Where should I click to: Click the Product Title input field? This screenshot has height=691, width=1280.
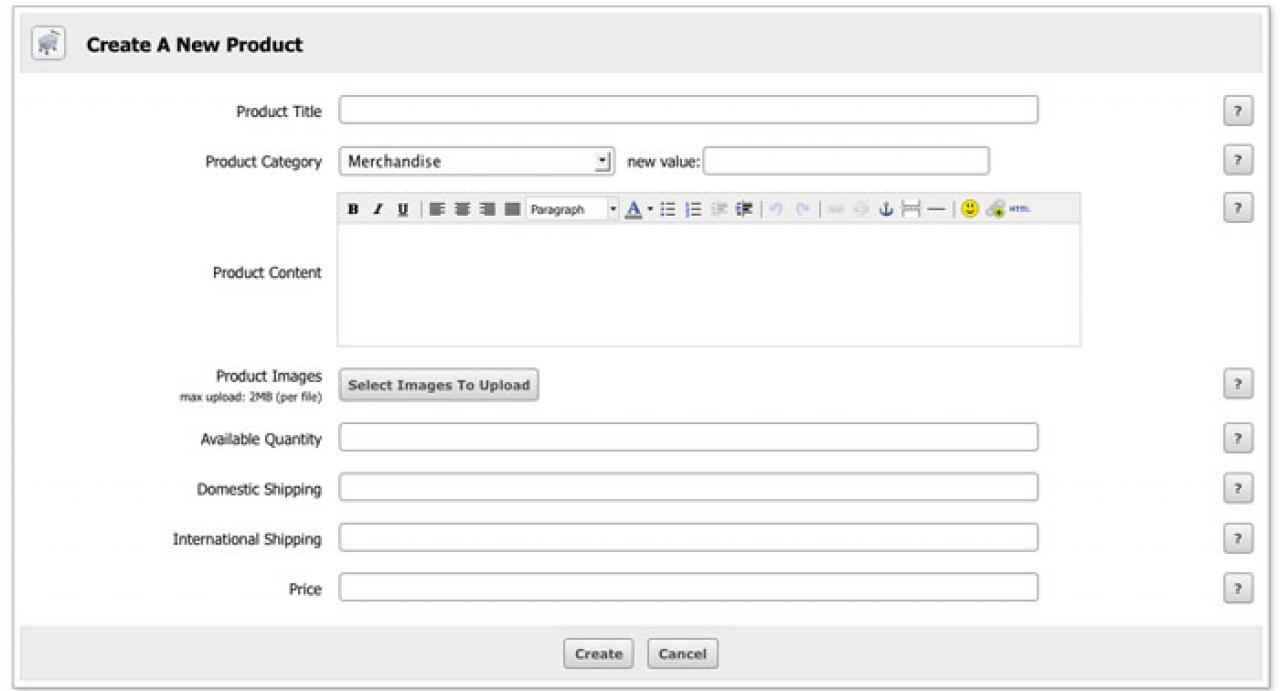(x=688, y=109)
